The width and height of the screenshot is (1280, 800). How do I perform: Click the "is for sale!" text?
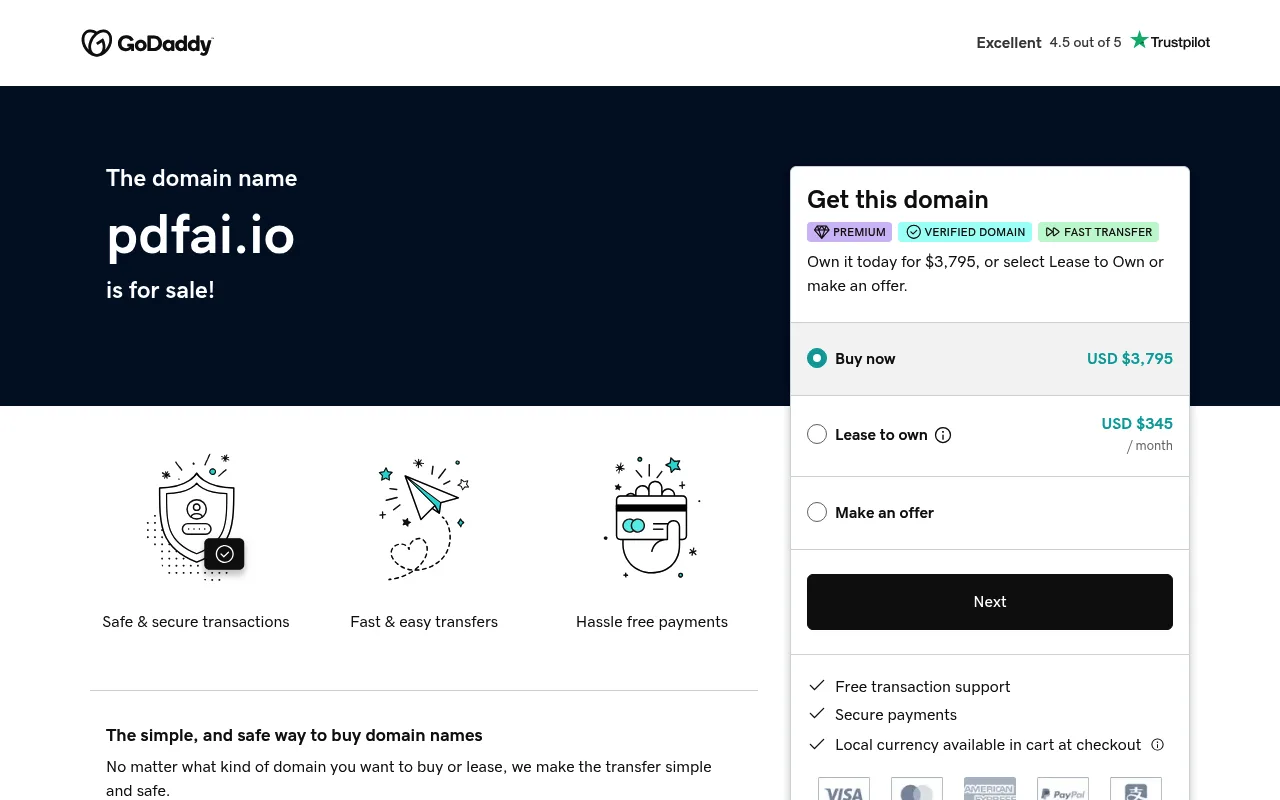click(160, 290)
